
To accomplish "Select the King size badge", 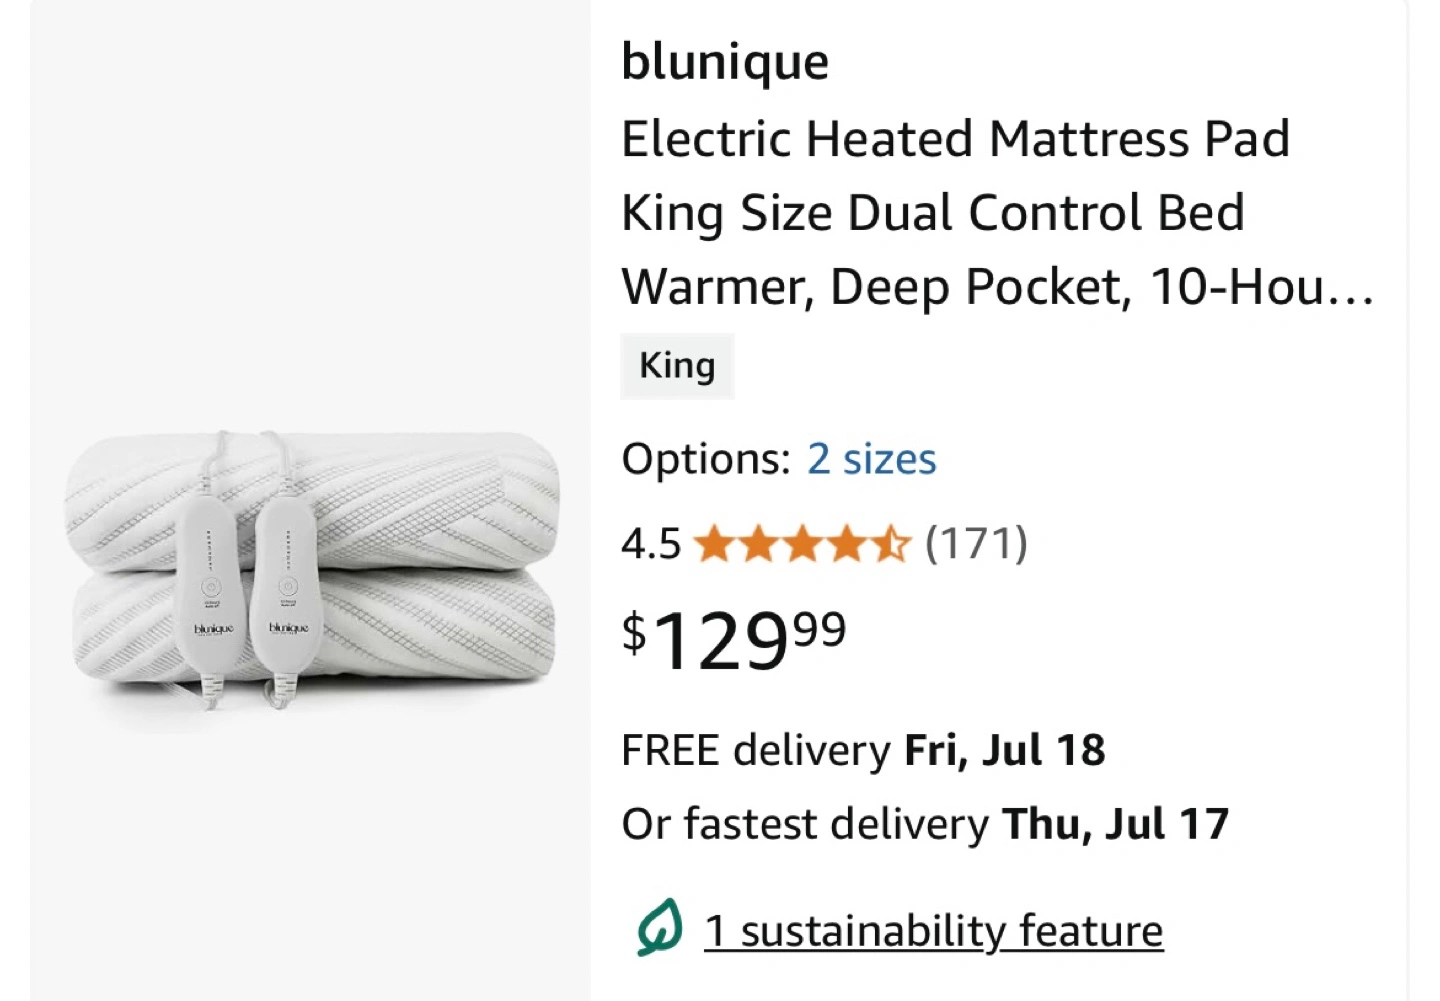I will click(x=677, y=366).
